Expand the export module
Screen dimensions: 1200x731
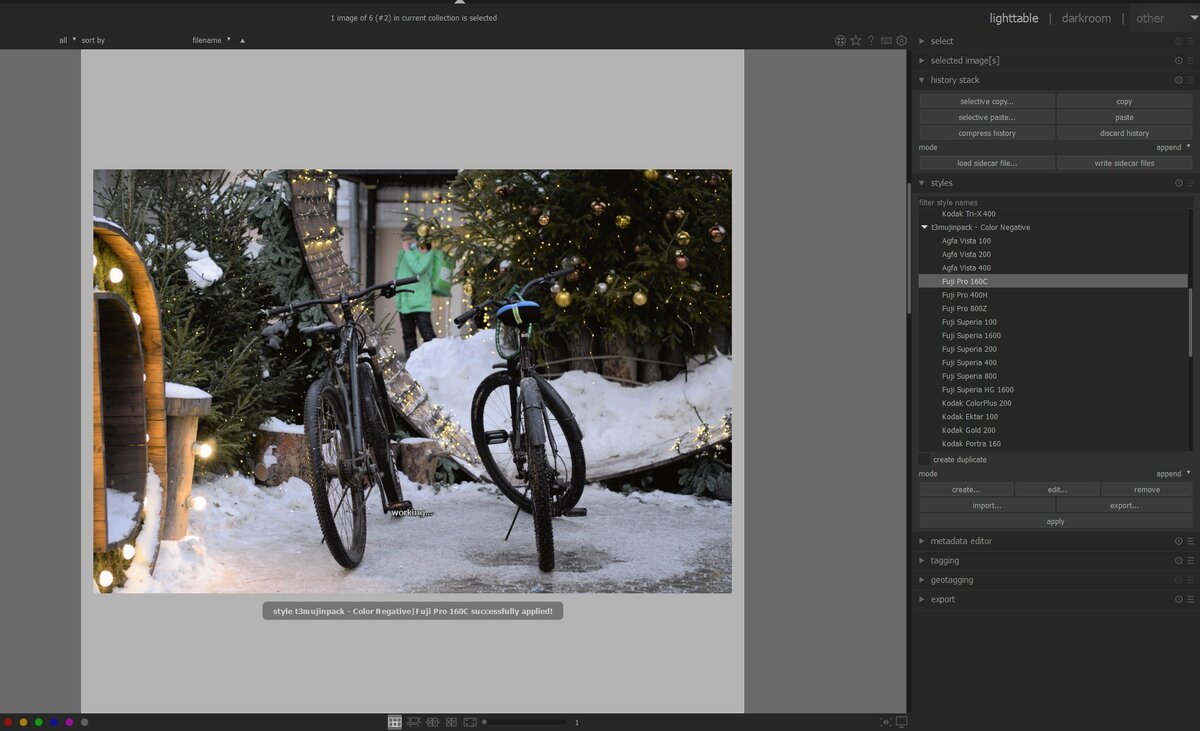point(922,600)
